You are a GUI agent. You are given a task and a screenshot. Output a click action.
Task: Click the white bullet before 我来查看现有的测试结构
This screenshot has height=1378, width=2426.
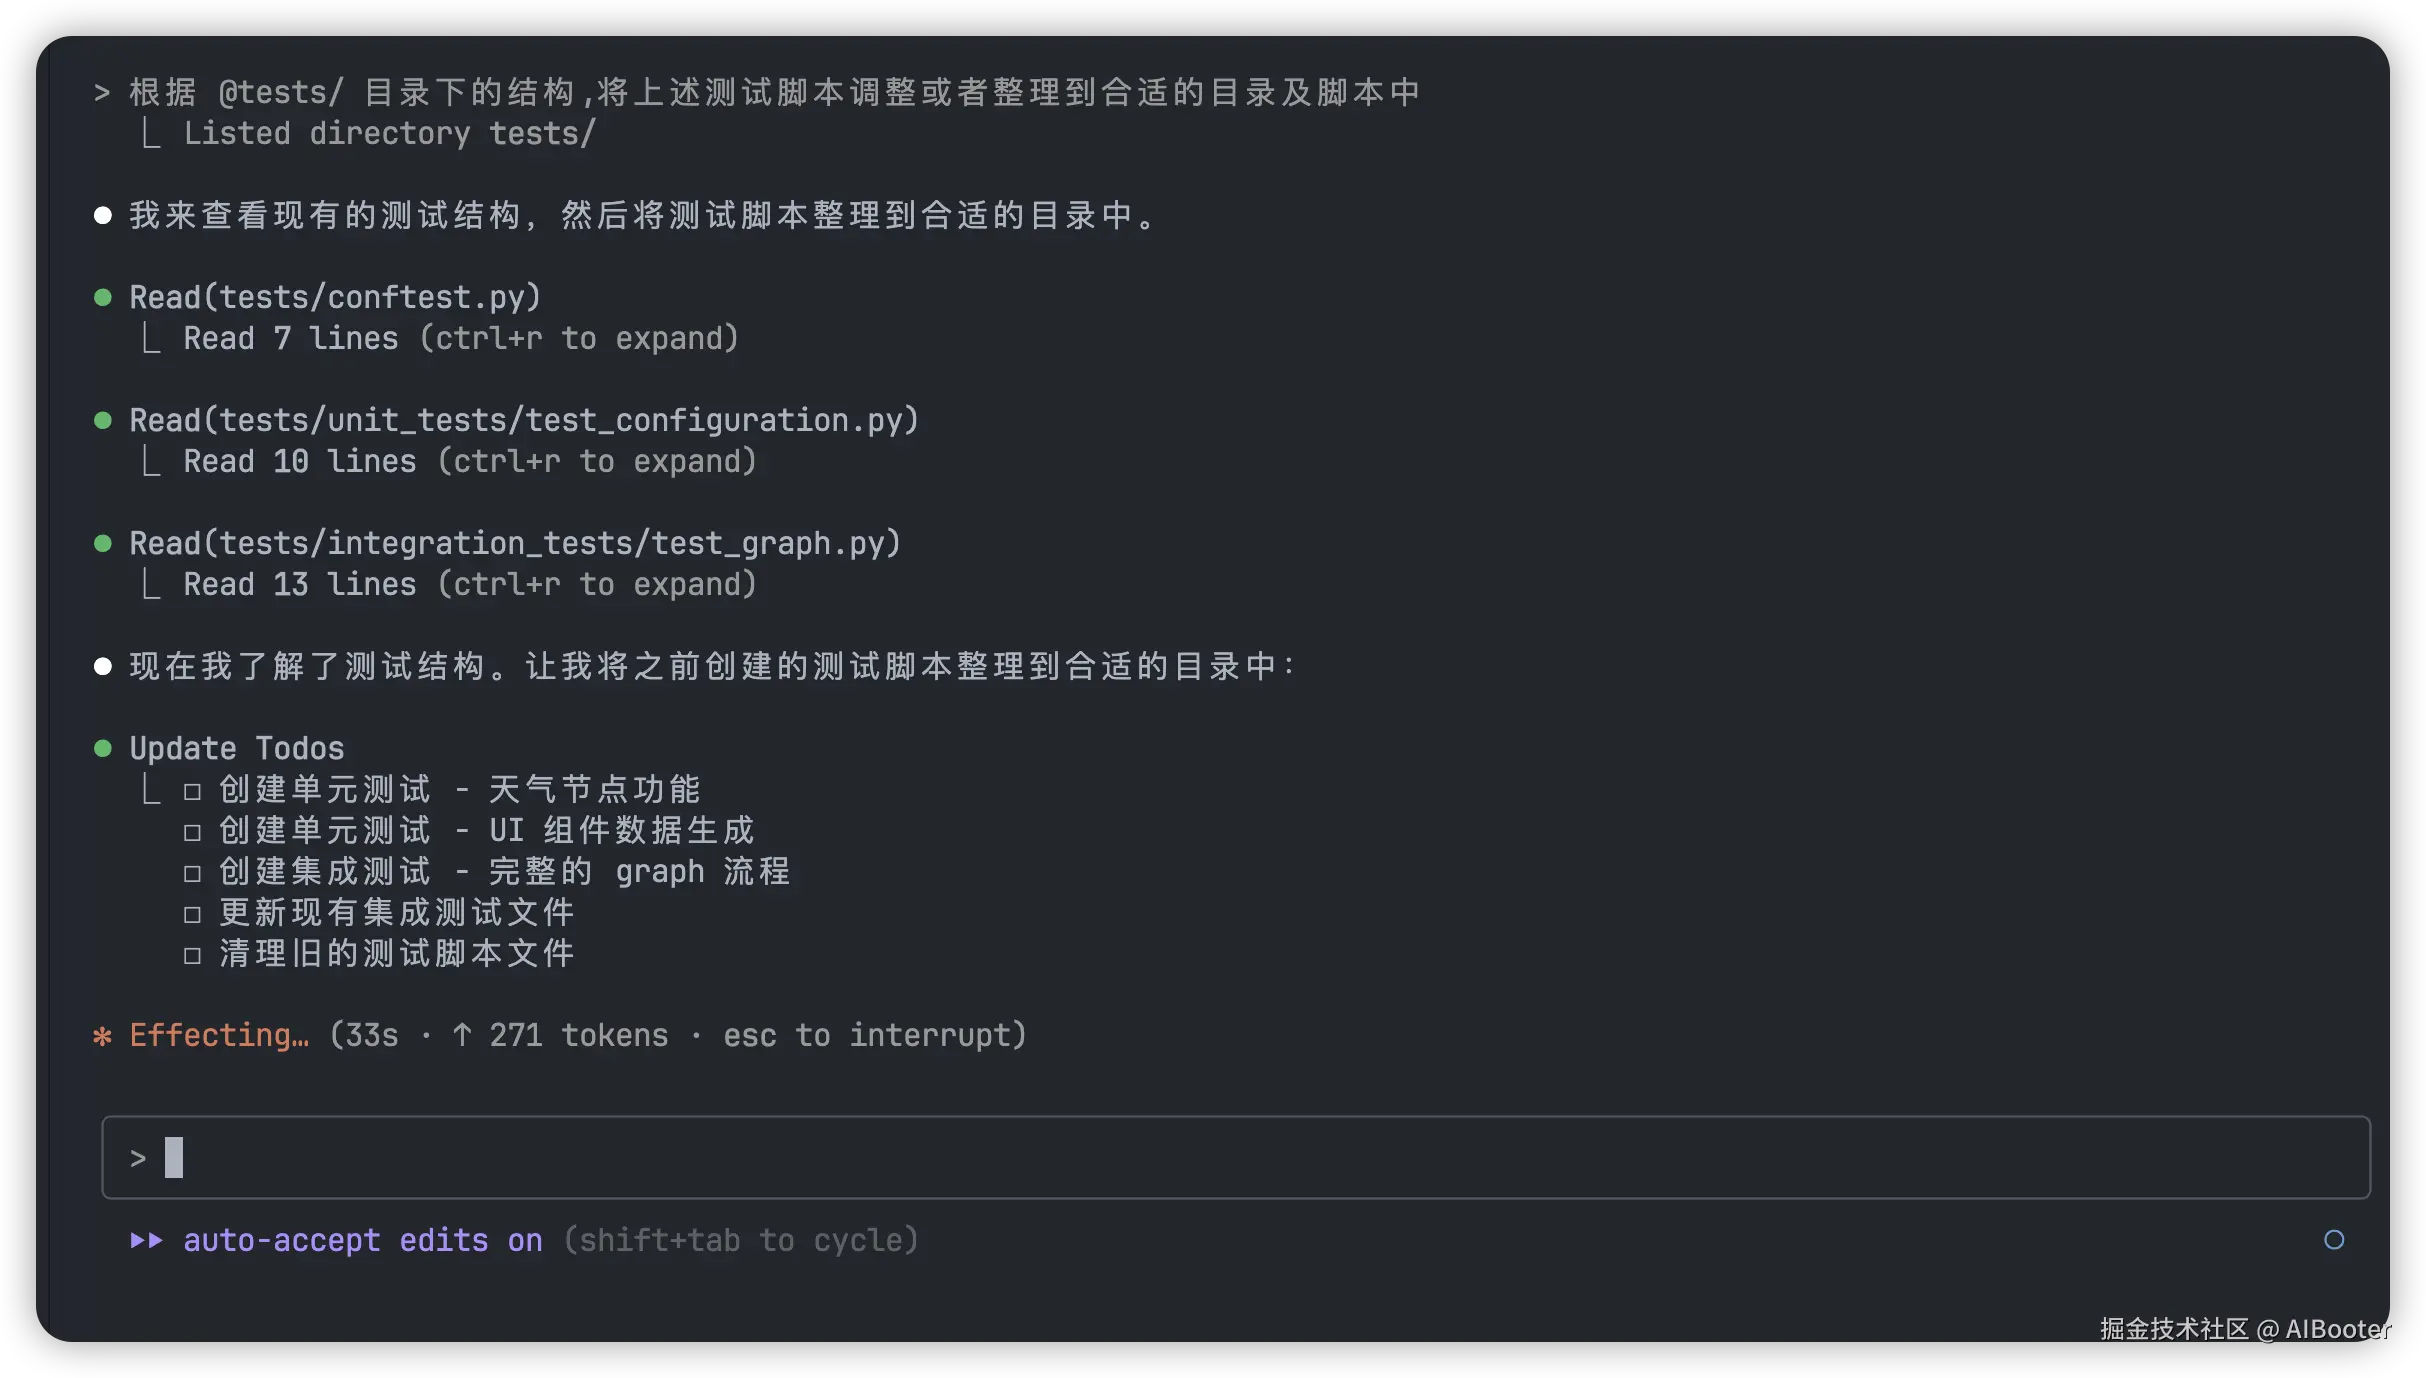[102, 215]
